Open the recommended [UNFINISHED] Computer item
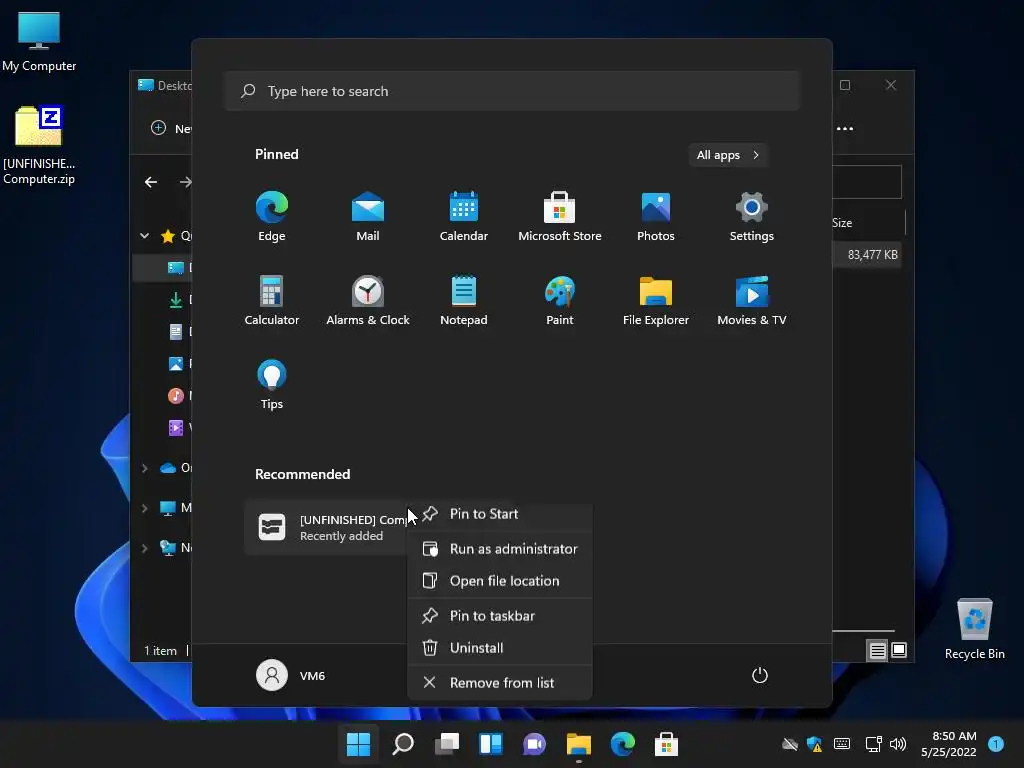This screenshot has height=768, width=1024. coord(327,527)
